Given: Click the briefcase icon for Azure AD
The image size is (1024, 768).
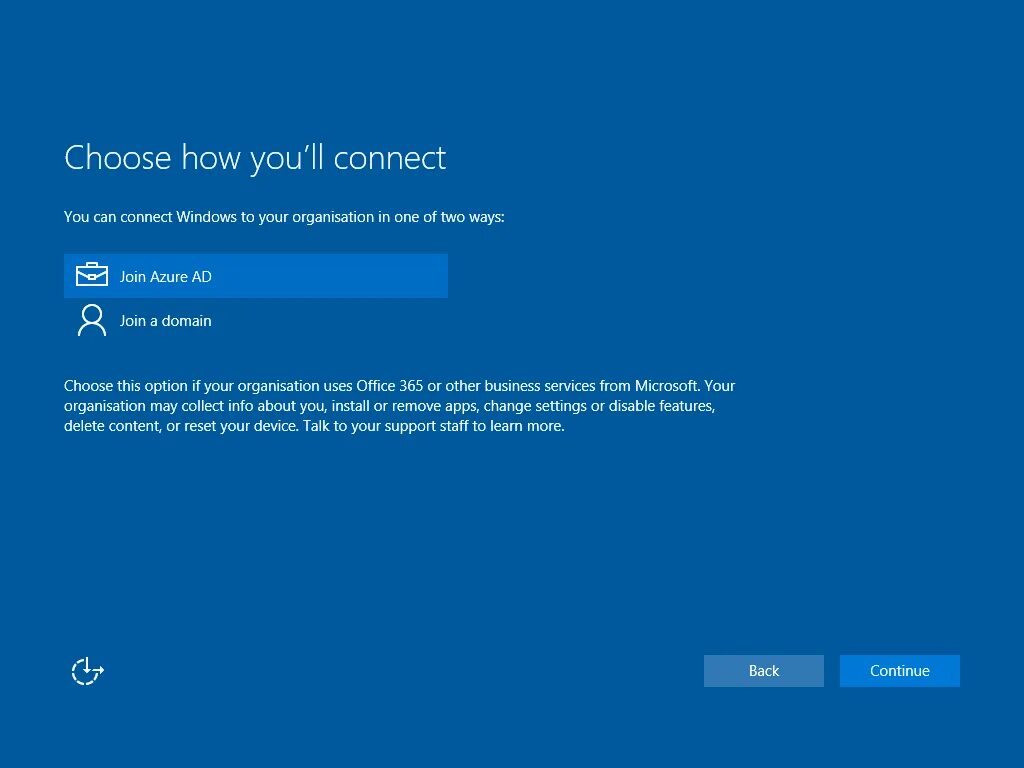Looking at the screenshot, I should point(91,275).
